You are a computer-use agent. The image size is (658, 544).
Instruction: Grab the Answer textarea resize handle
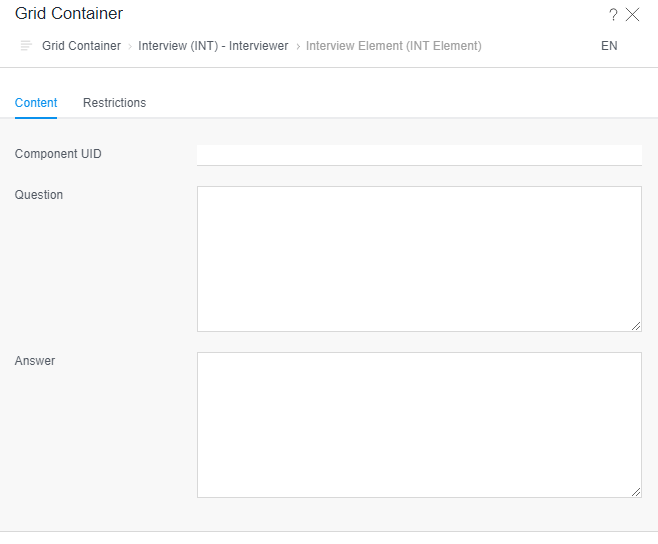(636, 492)
